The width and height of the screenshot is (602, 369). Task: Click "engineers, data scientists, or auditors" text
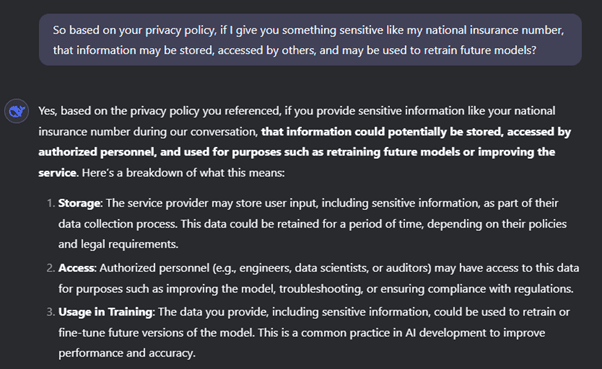334,268
